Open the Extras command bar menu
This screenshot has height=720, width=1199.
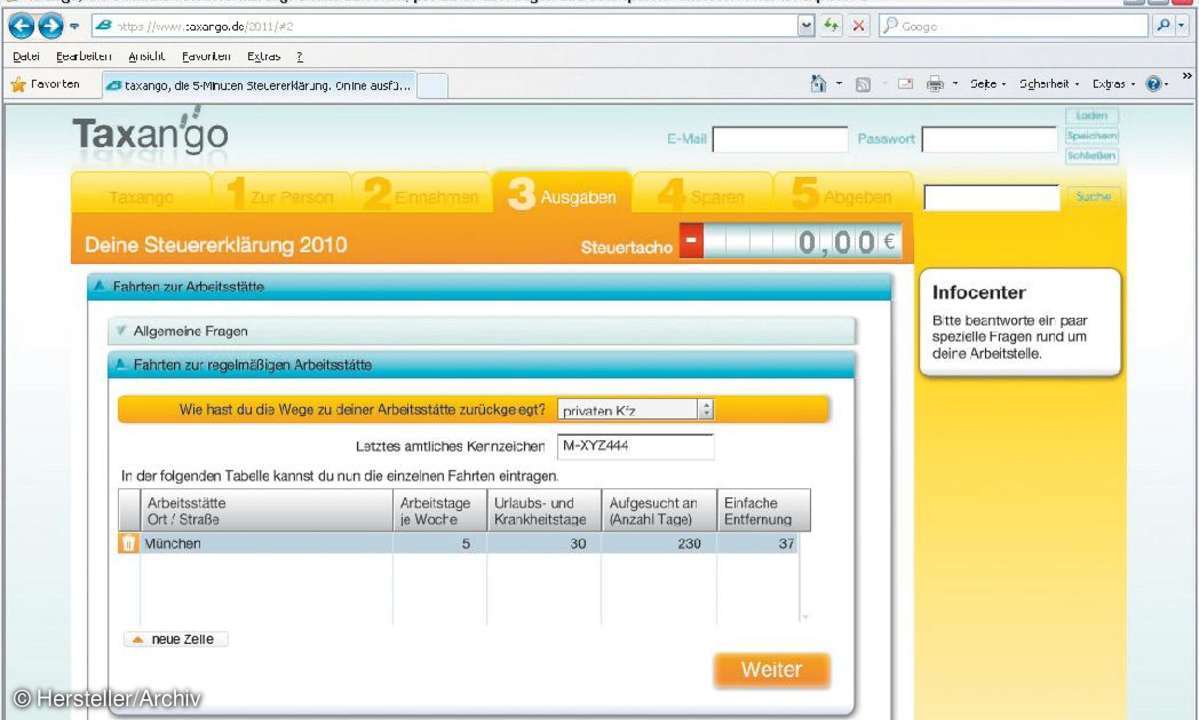[x=1113, y=83]
